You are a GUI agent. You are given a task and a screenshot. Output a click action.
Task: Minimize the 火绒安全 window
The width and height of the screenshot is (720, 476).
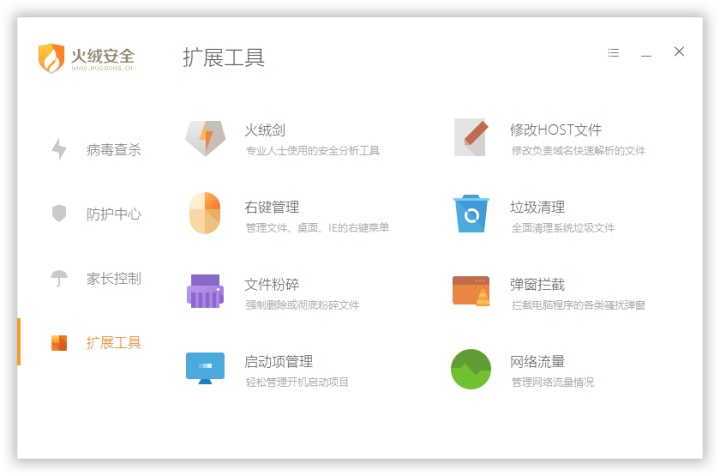(646, 56)
